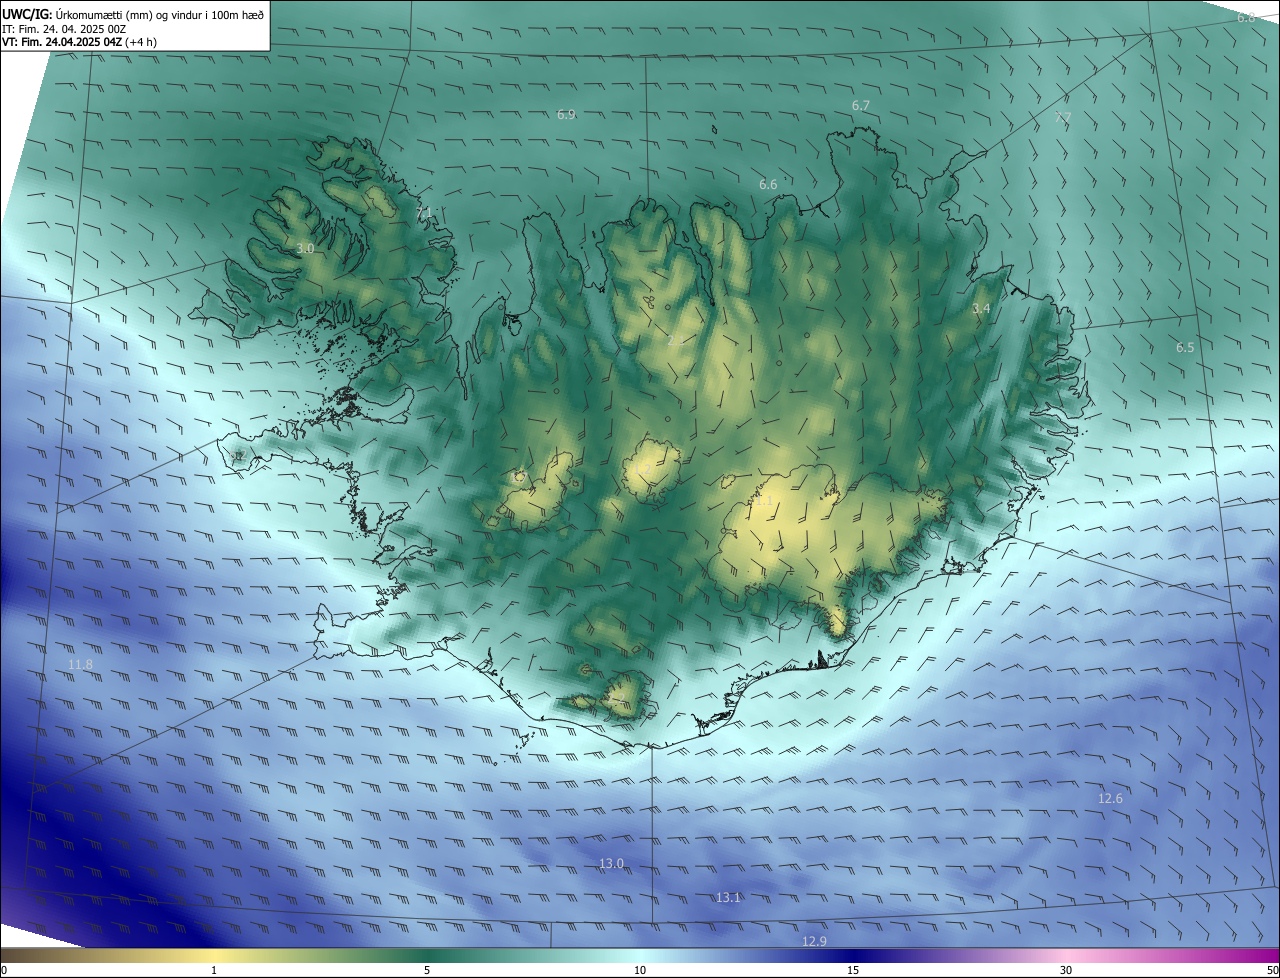Click the 13.0 value label
This screenshot has height=978, width=1280.
click(611, 864)
